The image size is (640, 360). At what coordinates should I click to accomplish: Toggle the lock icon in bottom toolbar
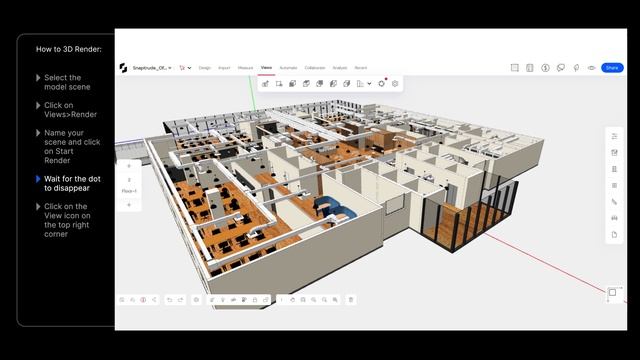point(255,300)
